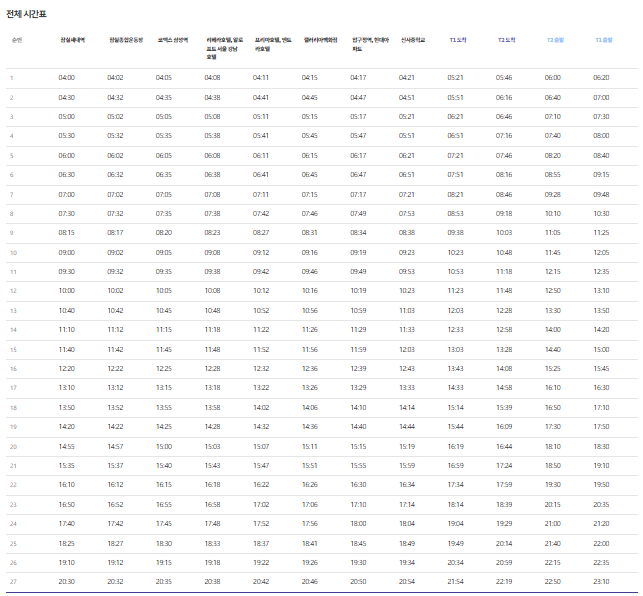Click T2 출발 time 16:50 in row 18
This screenshot has width=643, height=596.
coord(552,407)
